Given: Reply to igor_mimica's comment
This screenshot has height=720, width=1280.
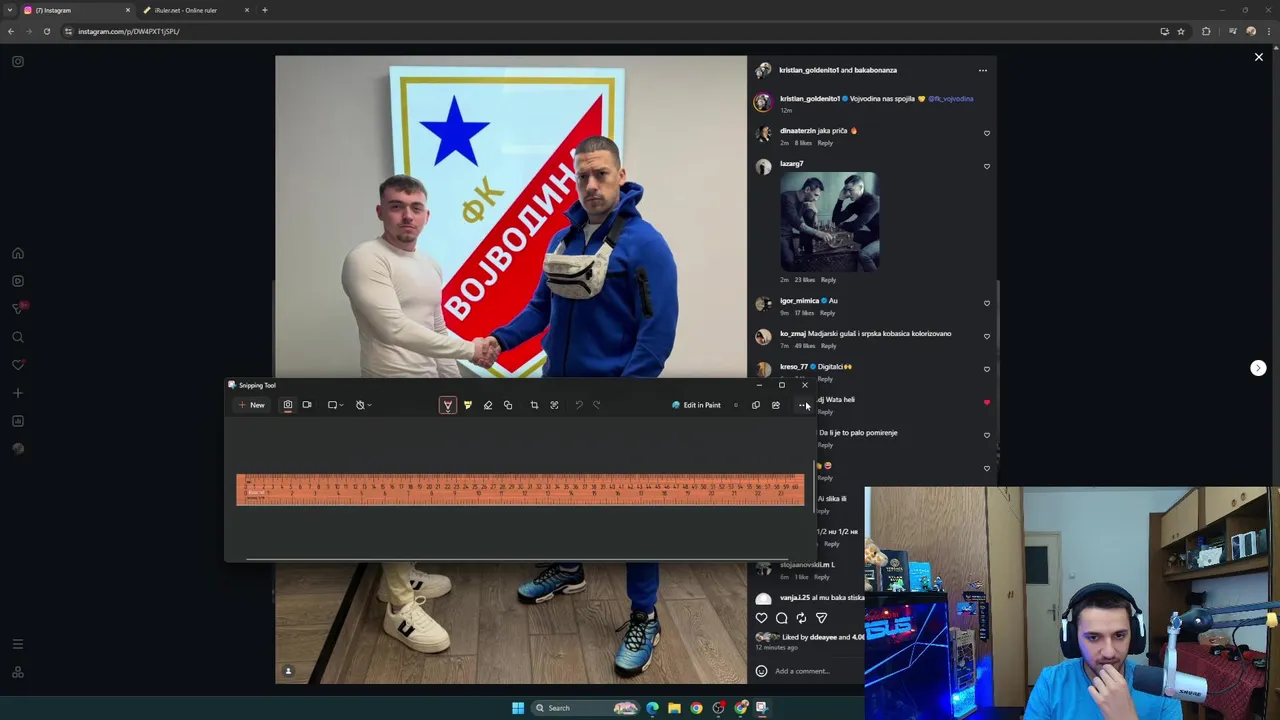Looking at the screenshot, I should pos(827,313).
